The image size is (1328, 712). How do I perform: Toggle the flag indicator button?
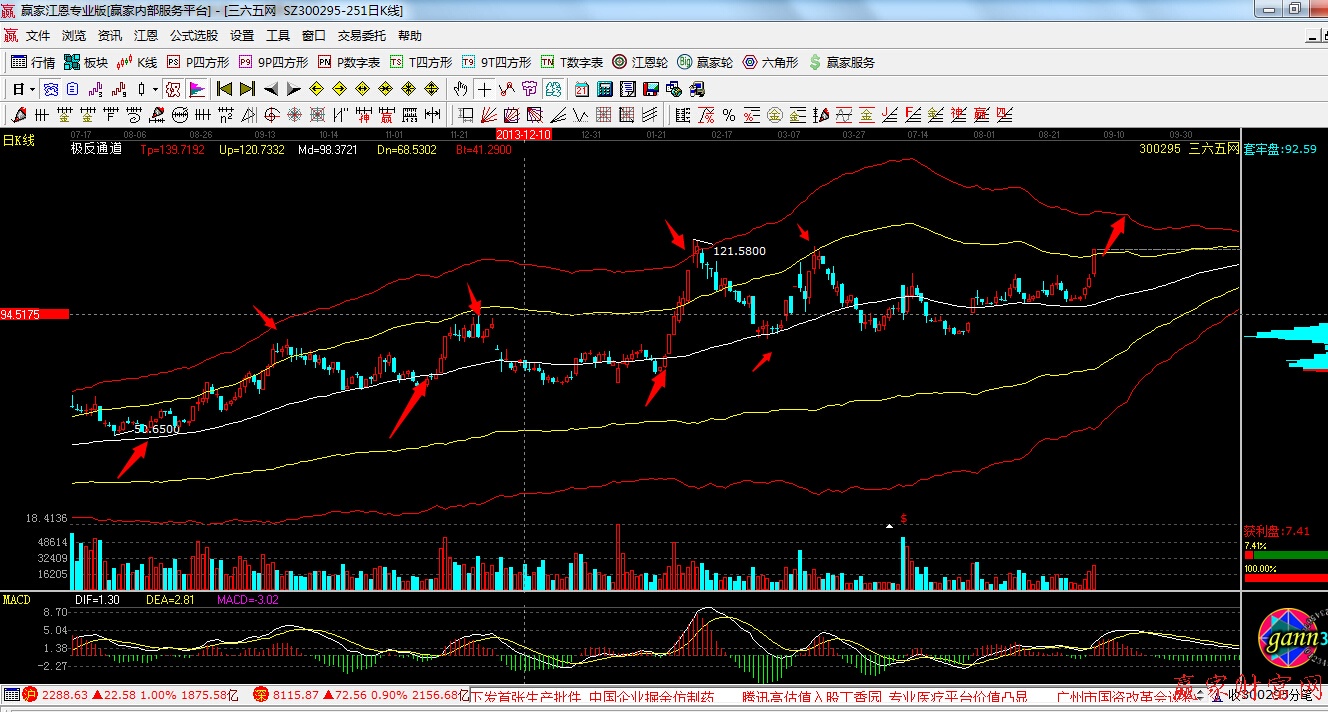click(196, 89)
